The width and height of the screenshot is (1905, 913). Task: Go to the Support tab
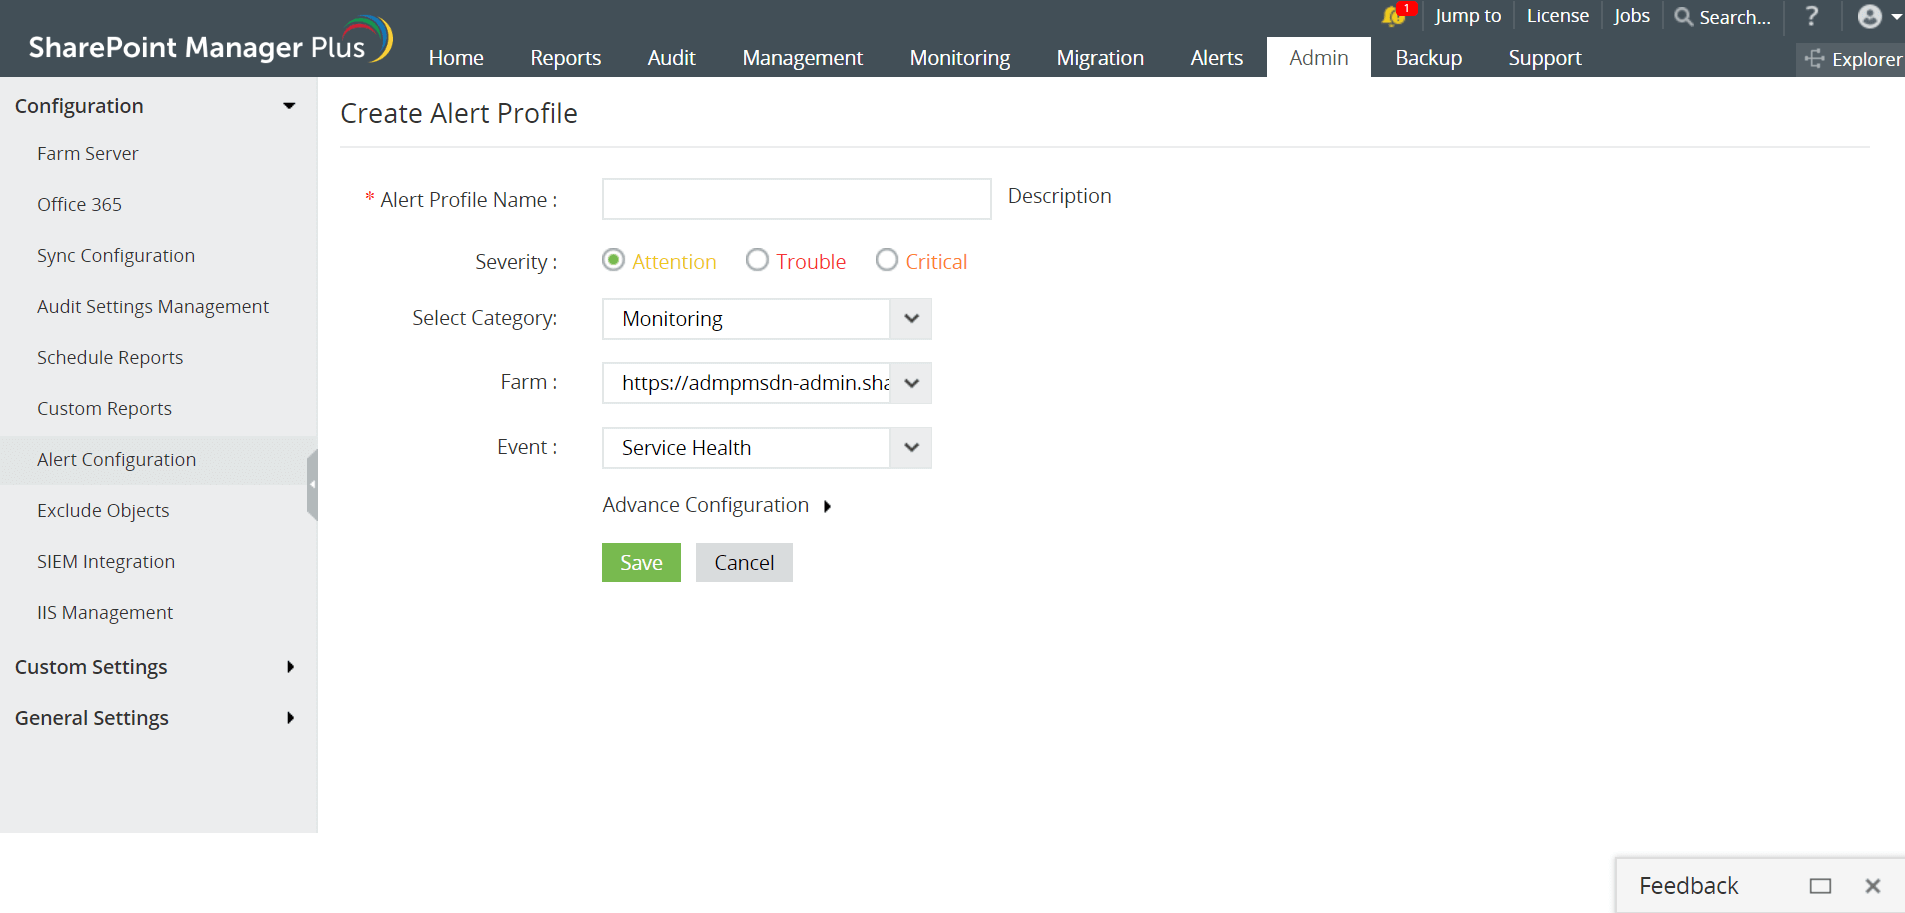coord(1545,58)
